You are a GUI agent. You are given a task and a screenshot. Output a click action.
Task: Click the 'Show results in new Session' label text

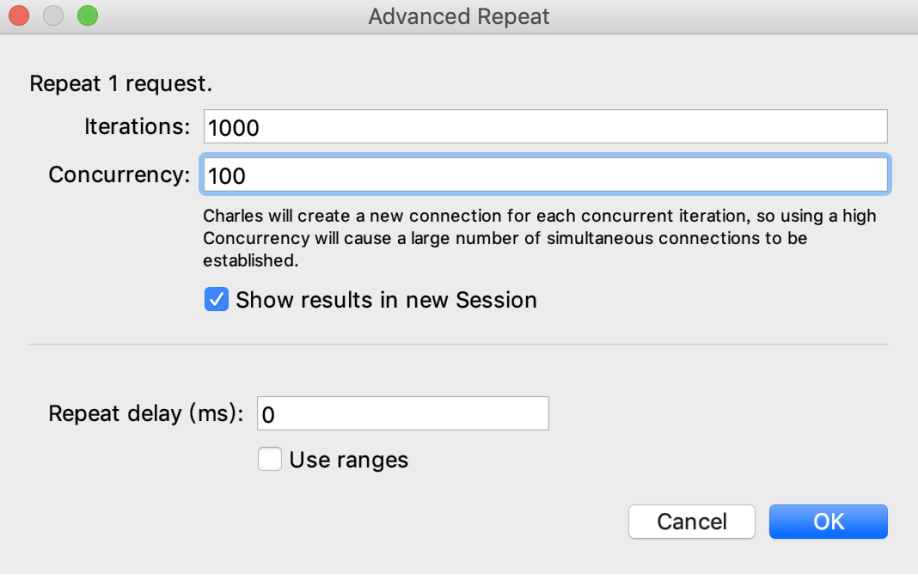point(386,300)
